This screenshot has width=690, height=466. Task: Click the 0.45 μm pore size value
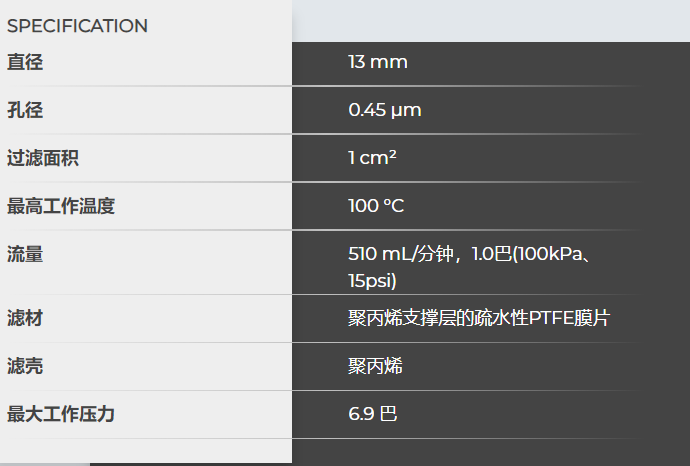(384, 110)
